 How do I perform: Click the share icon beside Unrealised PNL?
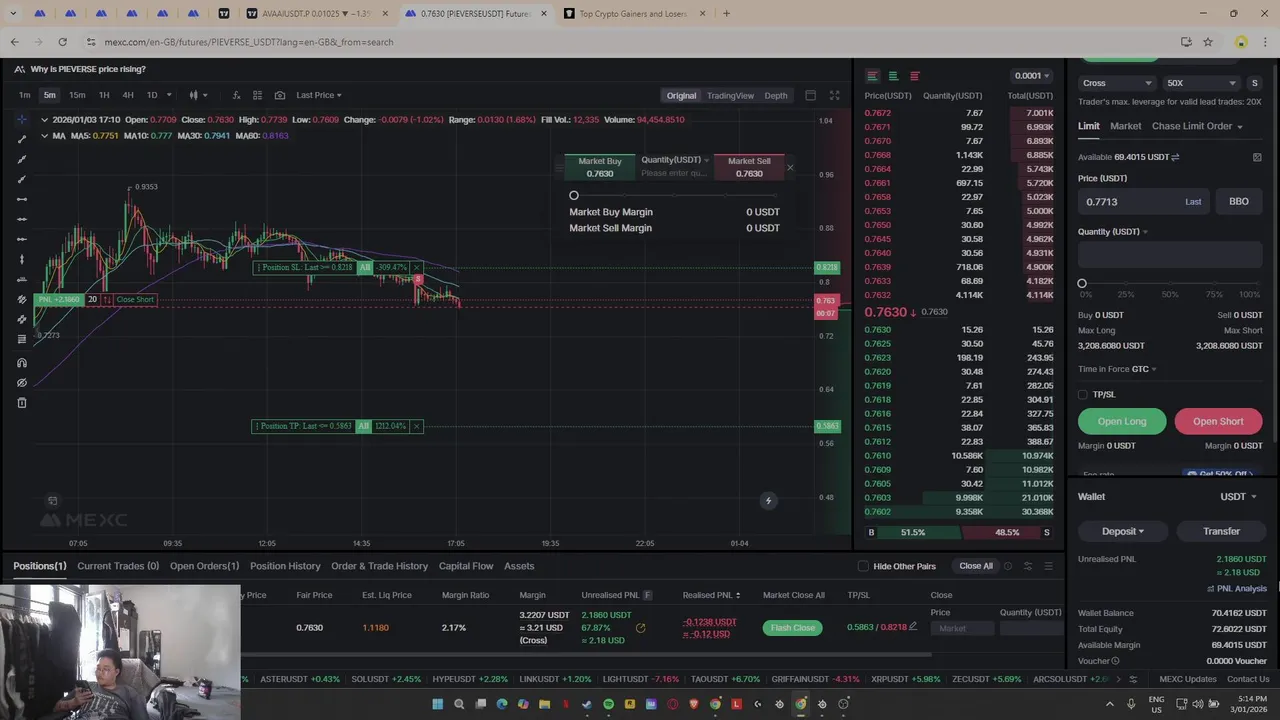tap(640, 628)
